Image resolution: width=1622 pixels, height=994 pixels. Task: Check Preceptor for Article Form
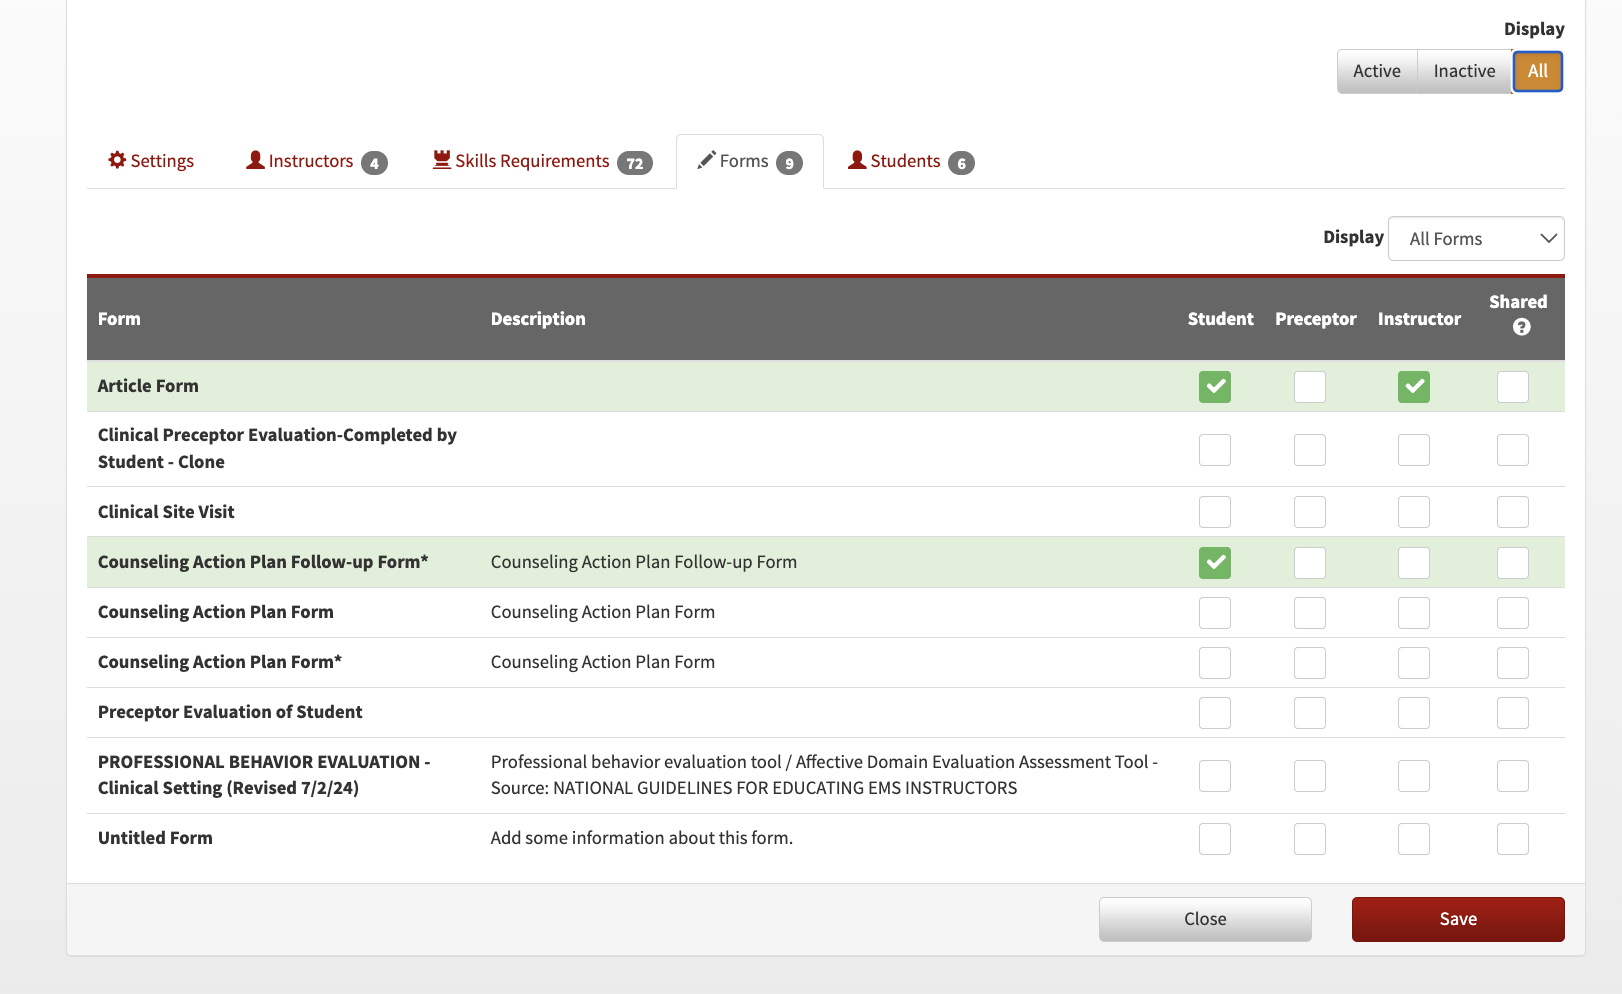tap(1310, 387)
